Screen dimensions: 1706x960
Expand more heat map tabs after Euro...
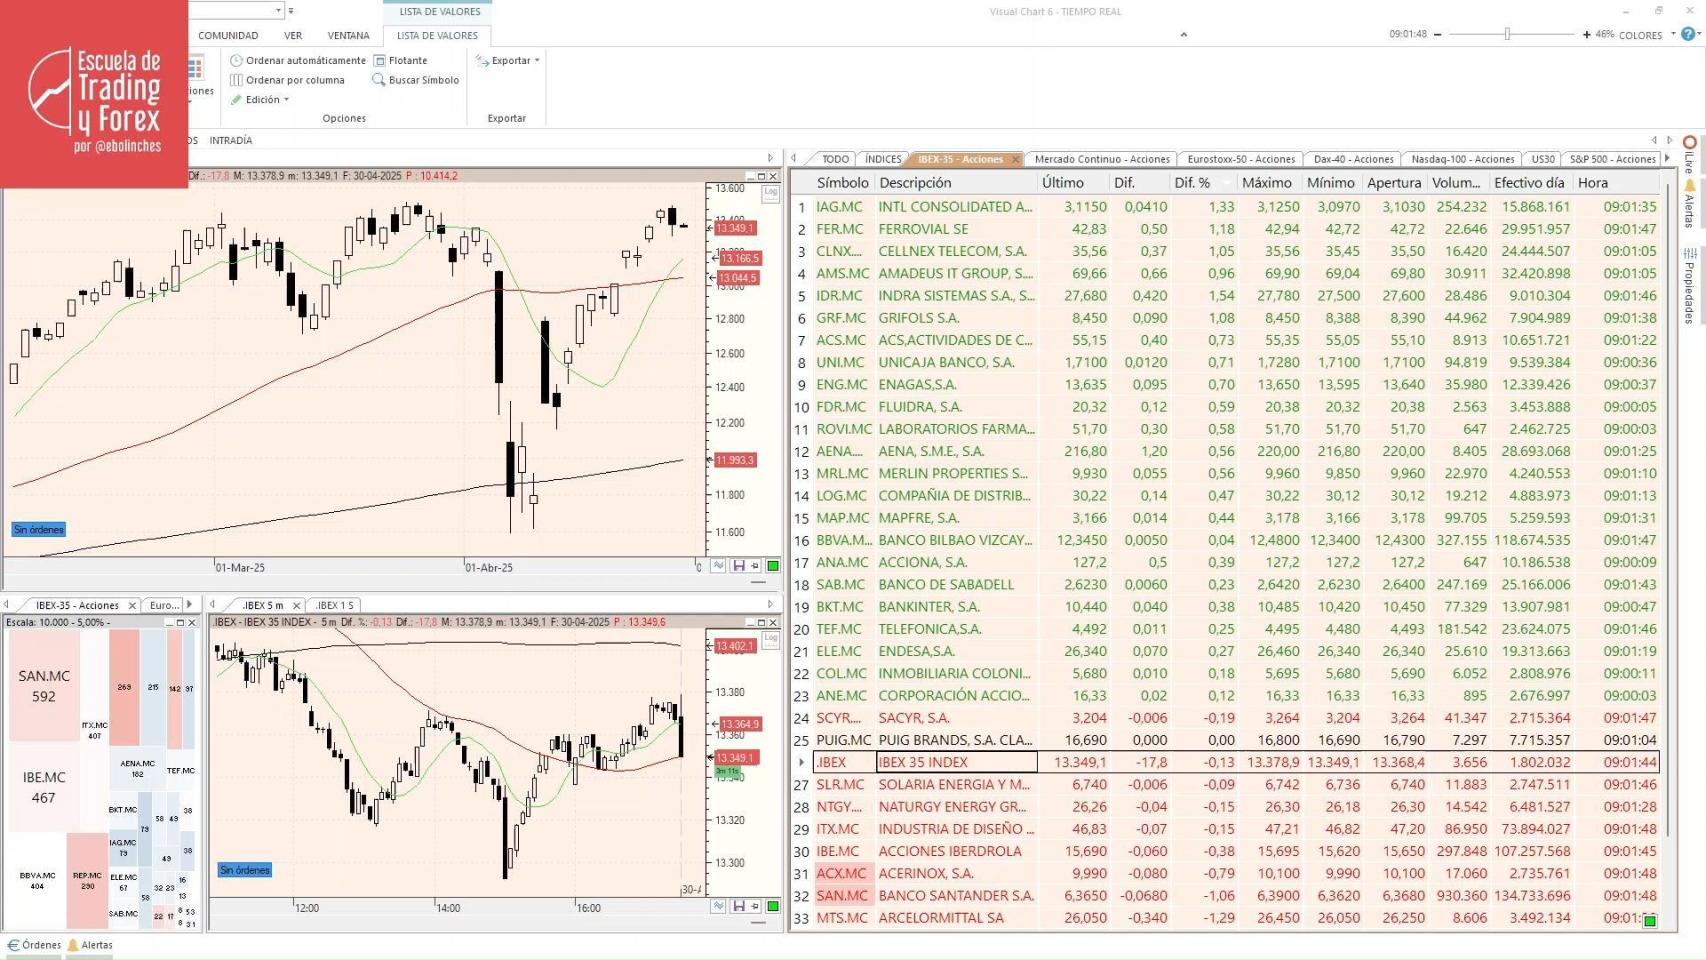point(189,605)
